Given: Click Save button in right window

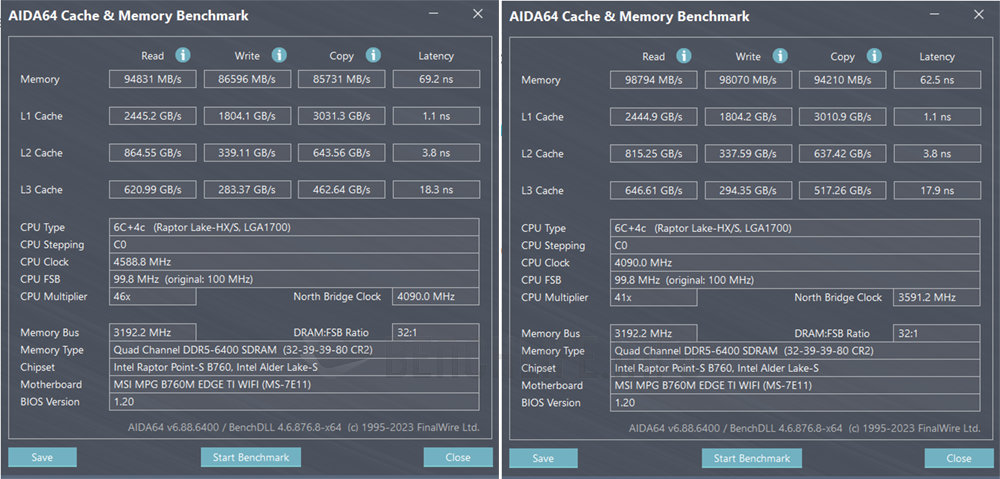Looking at the screenshot, I should (543, 458).
